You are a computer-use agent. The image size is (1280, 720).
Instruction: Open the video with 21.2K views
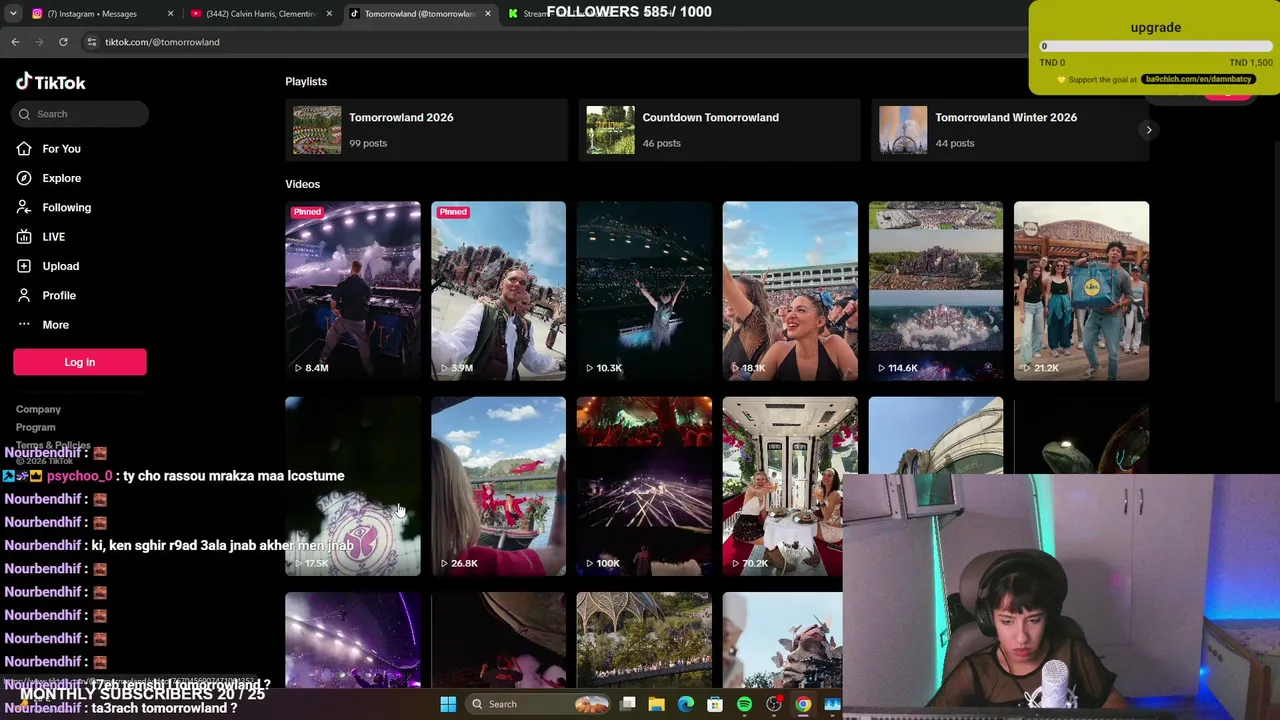click(1081, 291)
